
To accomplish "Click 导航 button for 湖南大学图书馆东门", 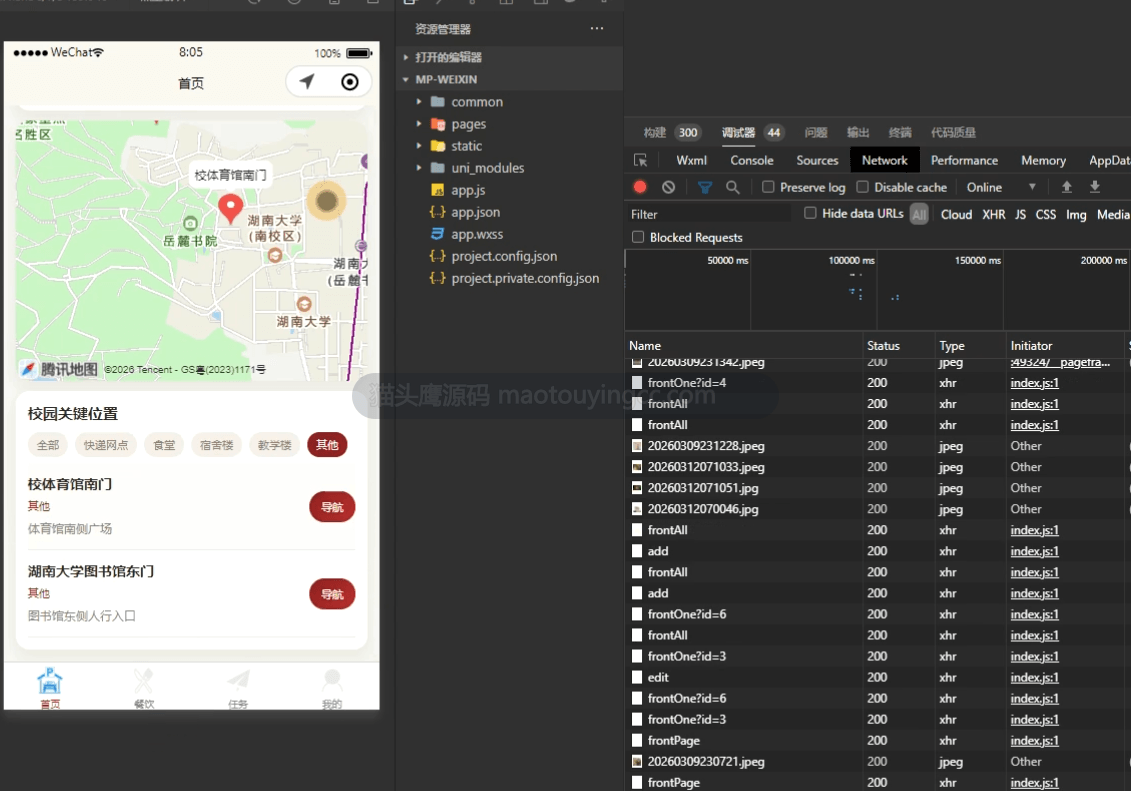I will coord(332,594).
